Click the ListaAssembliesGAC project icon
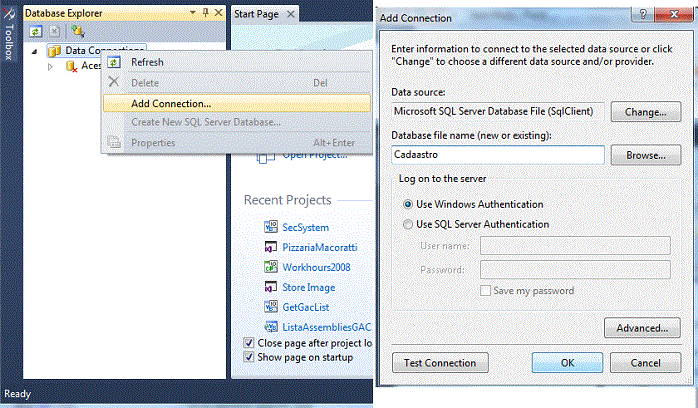Image resolution: width=698 pixels, height=408 pixels. (x=271, y=327)
